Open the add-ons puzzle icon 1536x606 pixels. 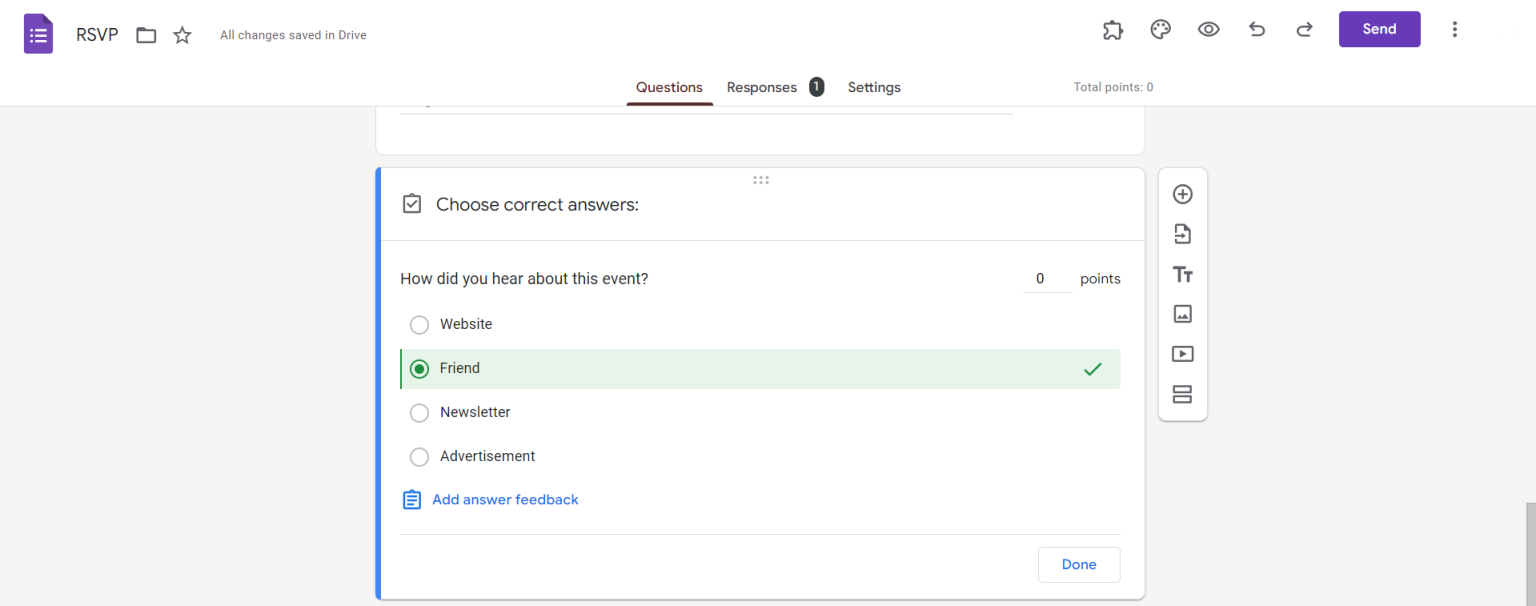click(1112, 30)
